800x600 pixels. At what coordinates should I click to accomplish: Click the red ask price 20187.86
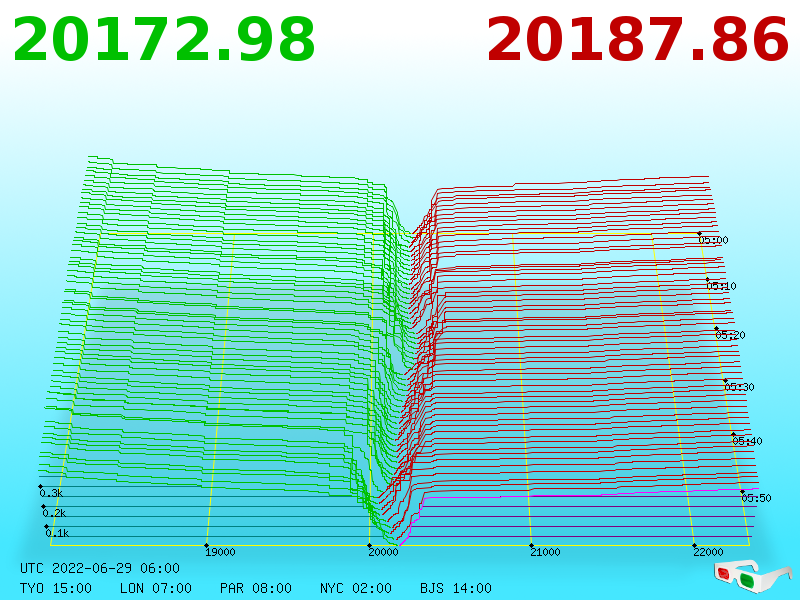point(638,40)
